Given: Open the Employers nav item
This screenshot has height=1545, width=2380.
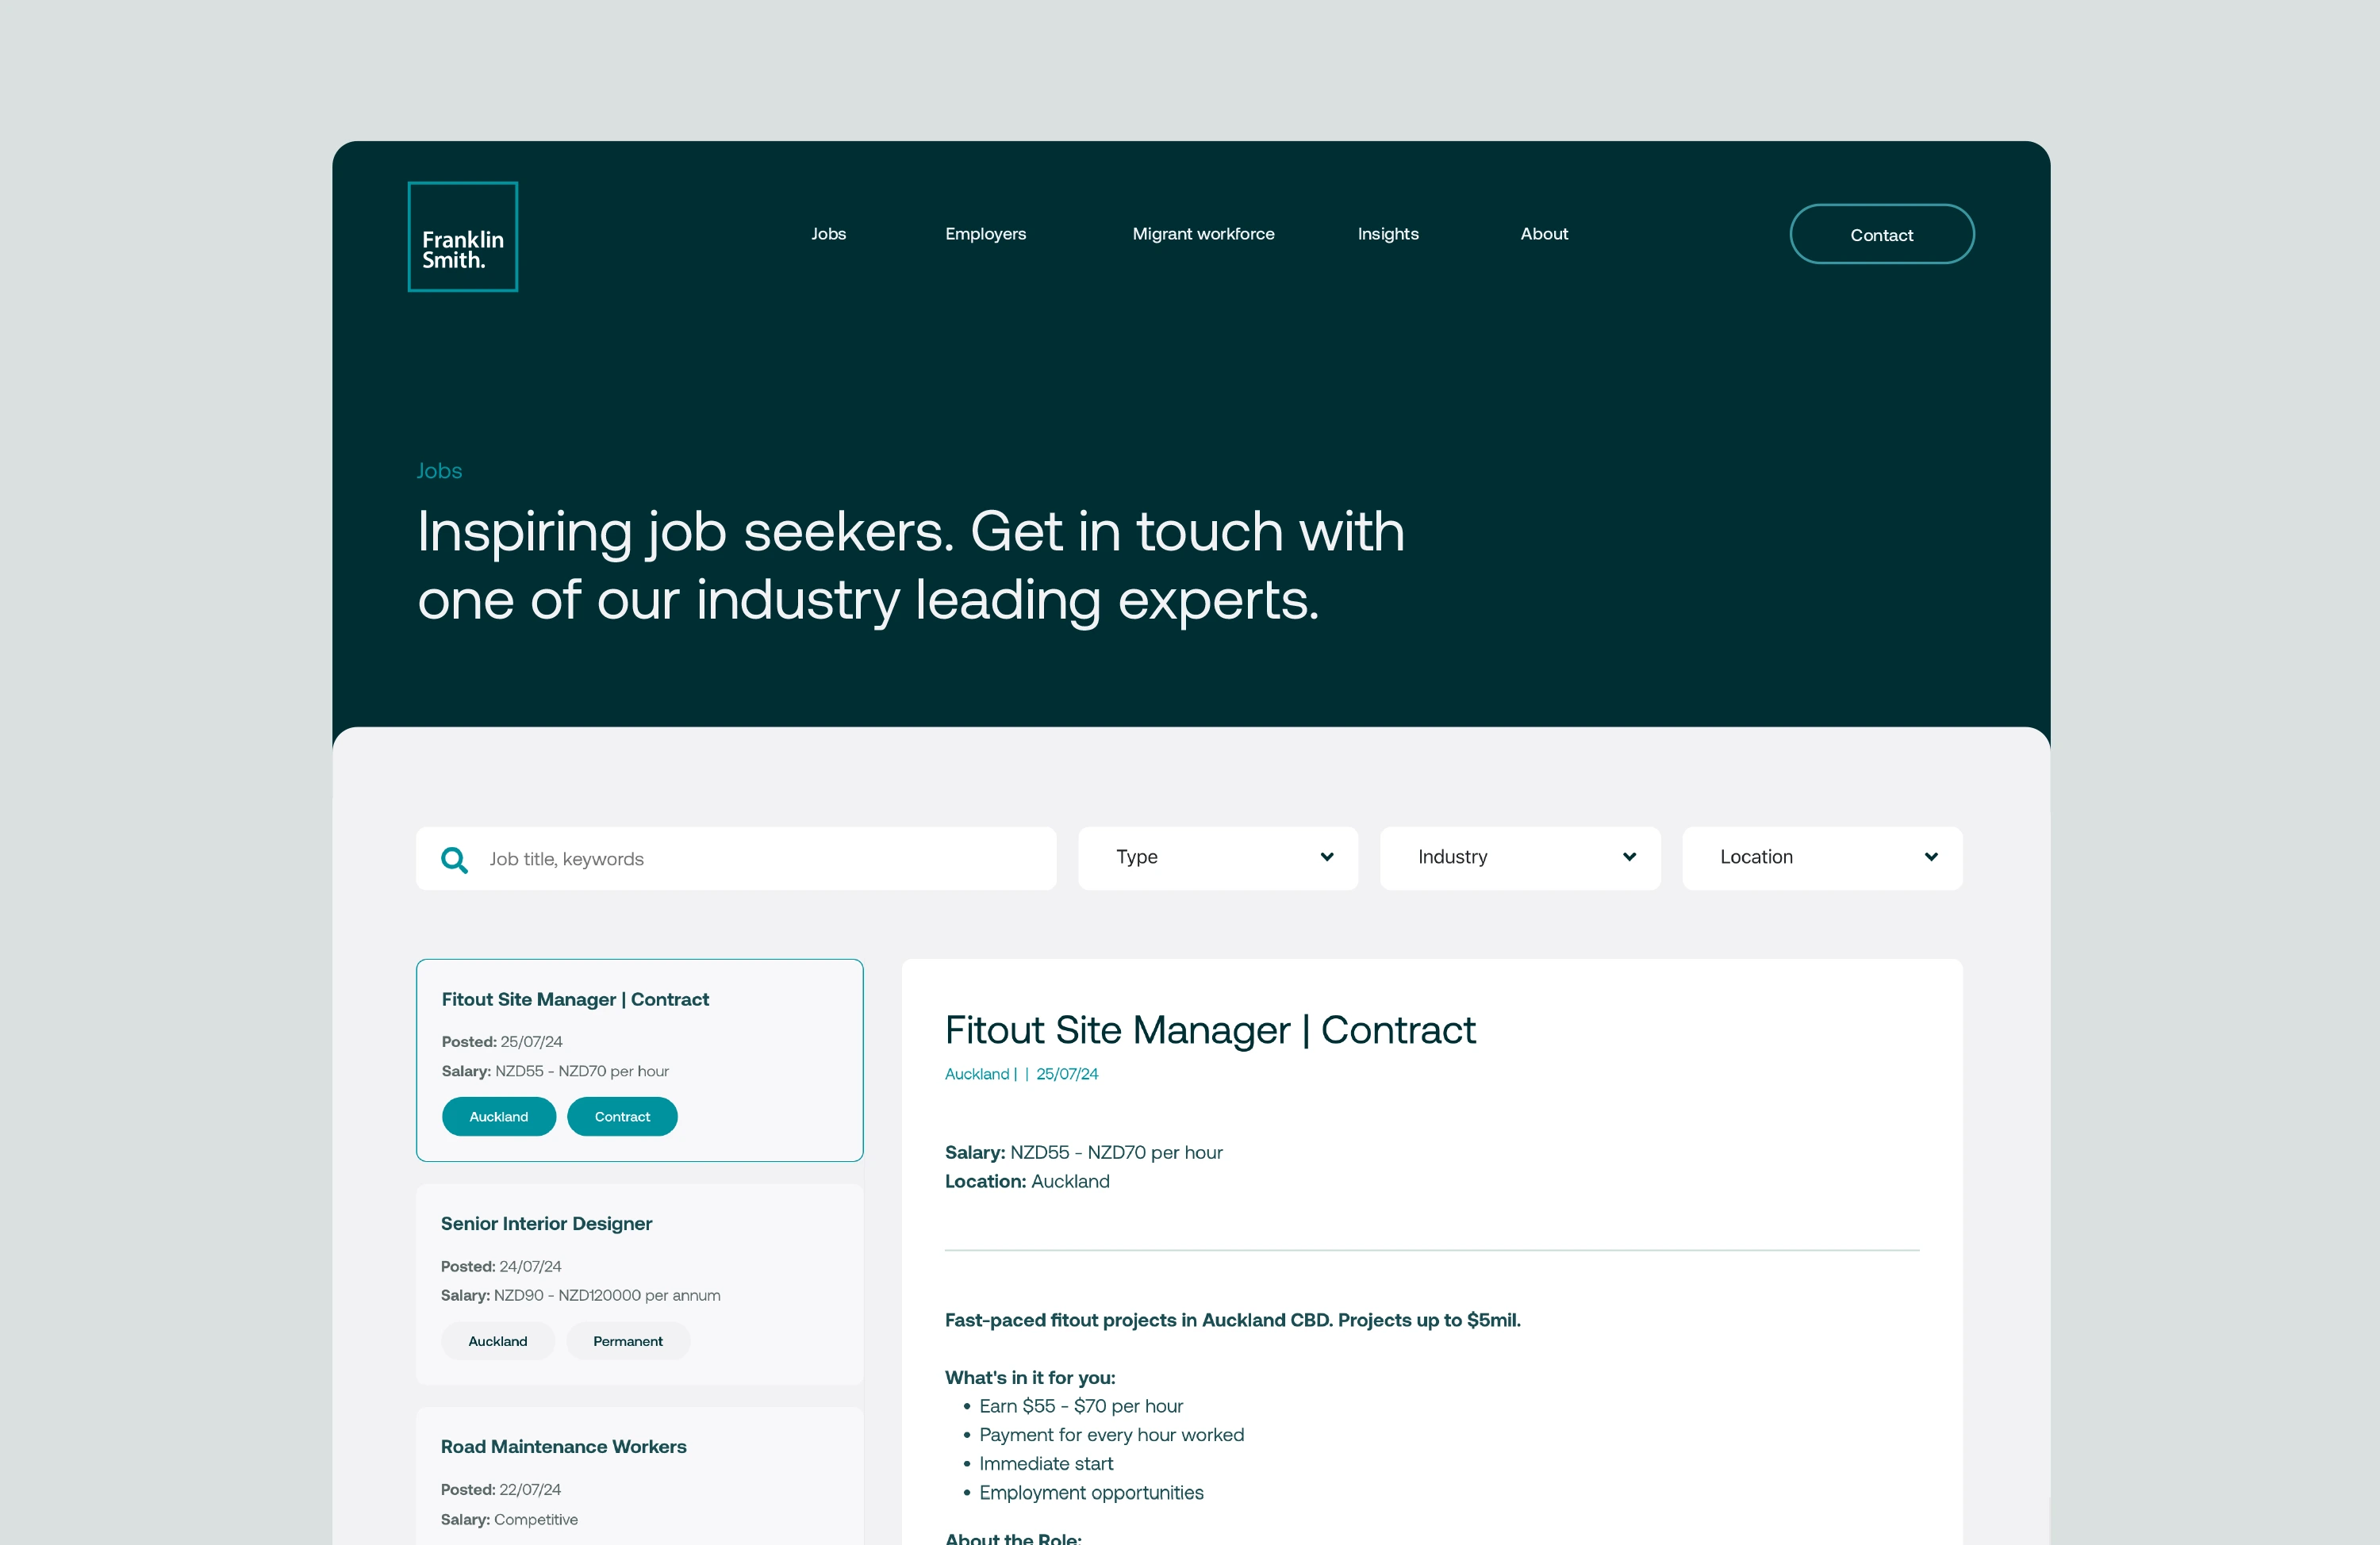Looking at the screenshot, I should (x=985, y=234).
